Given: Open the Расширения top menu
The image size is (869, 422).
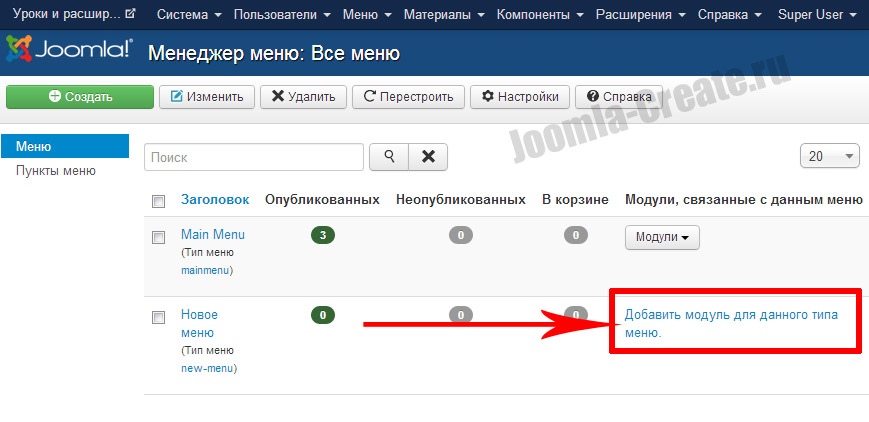Looking at the screenshot, I should pos(640,15).
